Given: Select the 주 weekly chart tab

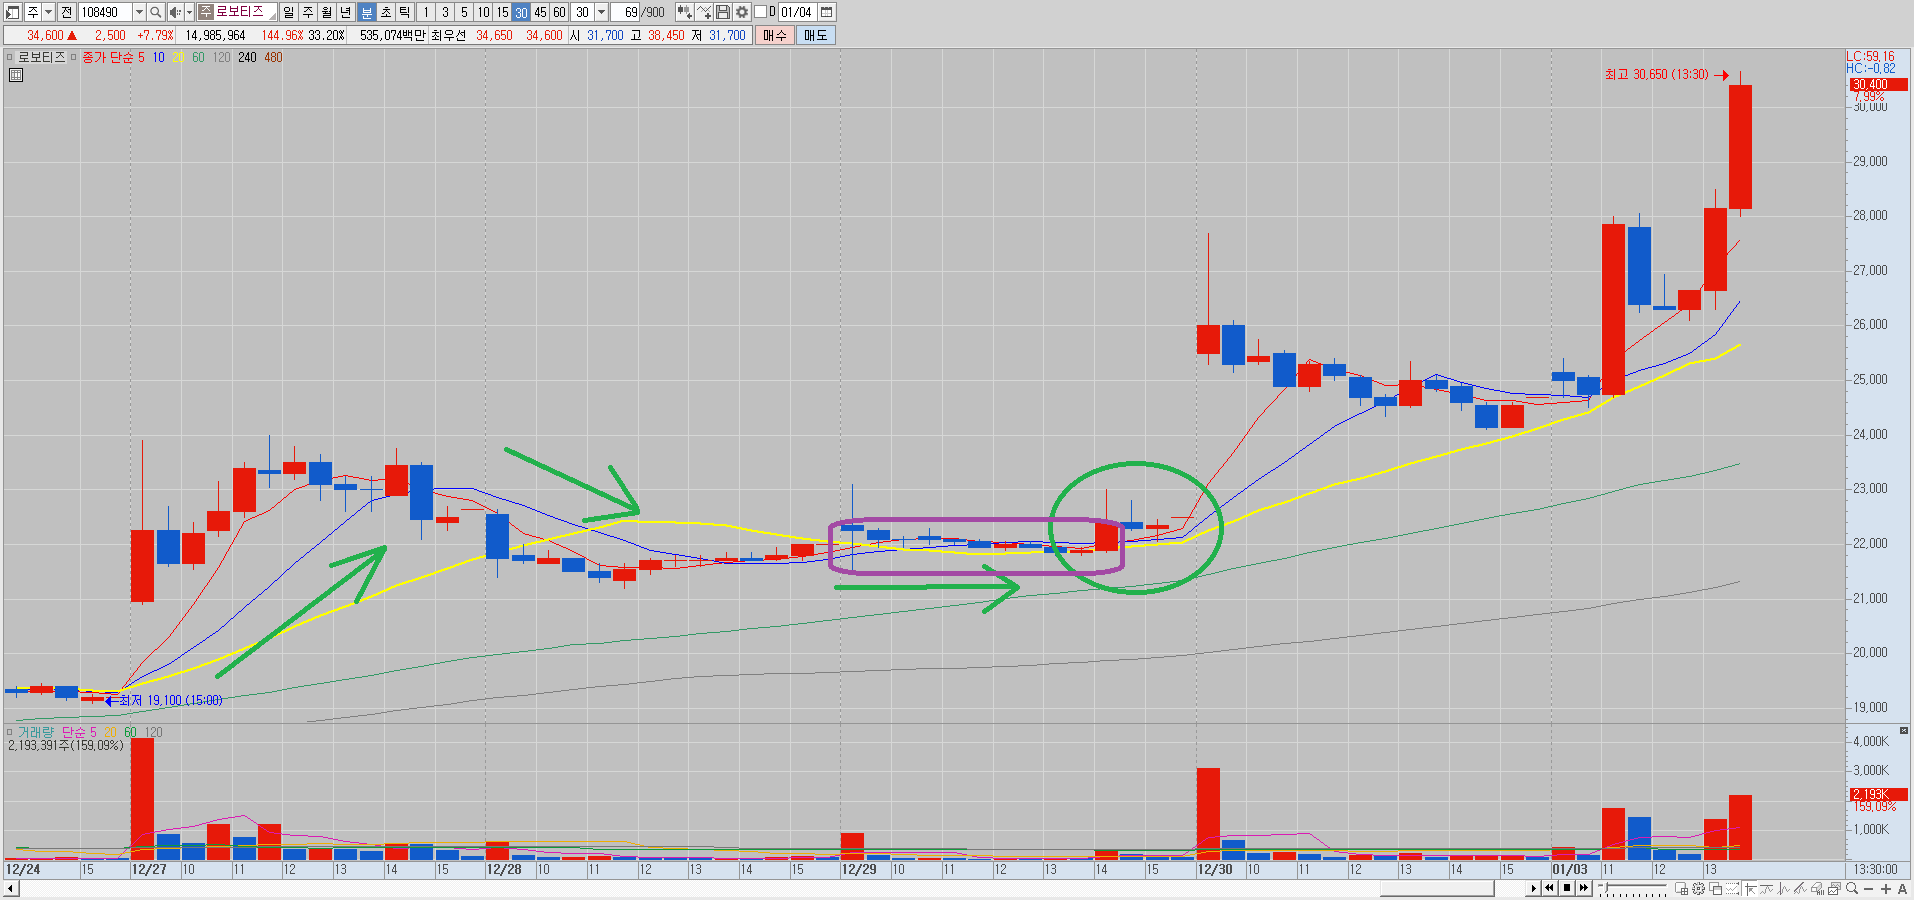Looking at the screenshot, I should tap(308, 12).
